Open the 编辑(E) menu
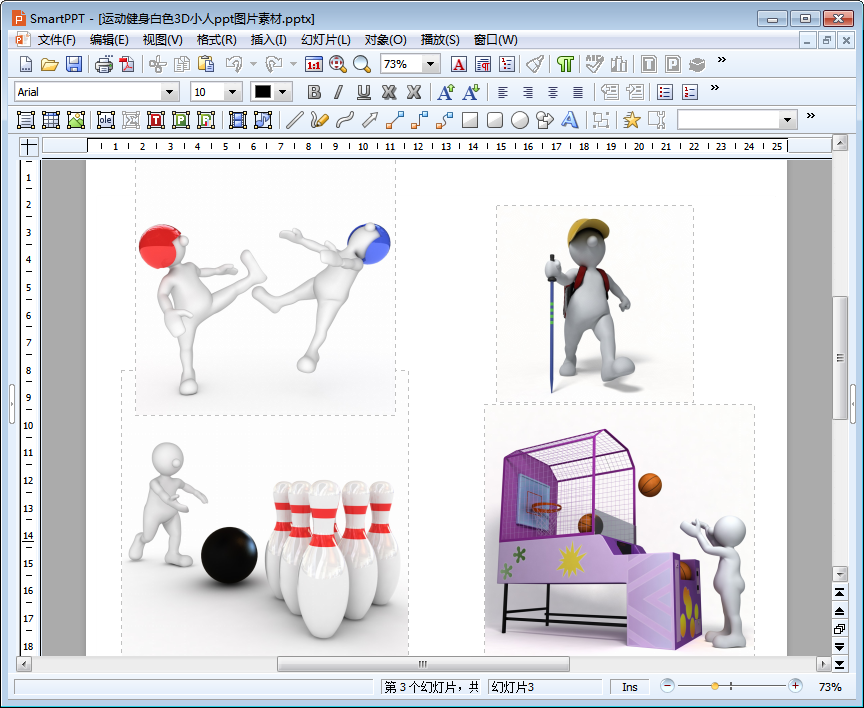 tap(109, 40)
